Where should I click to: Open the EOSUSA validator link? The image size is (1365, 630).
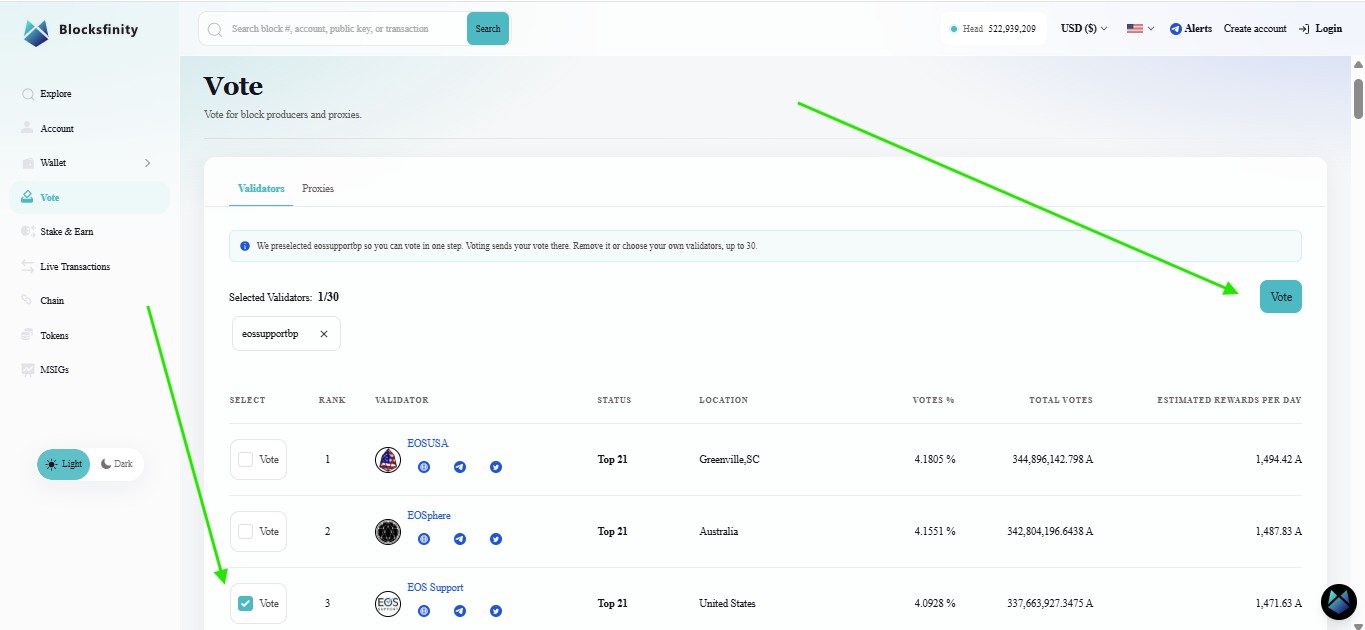pos(428,444)
